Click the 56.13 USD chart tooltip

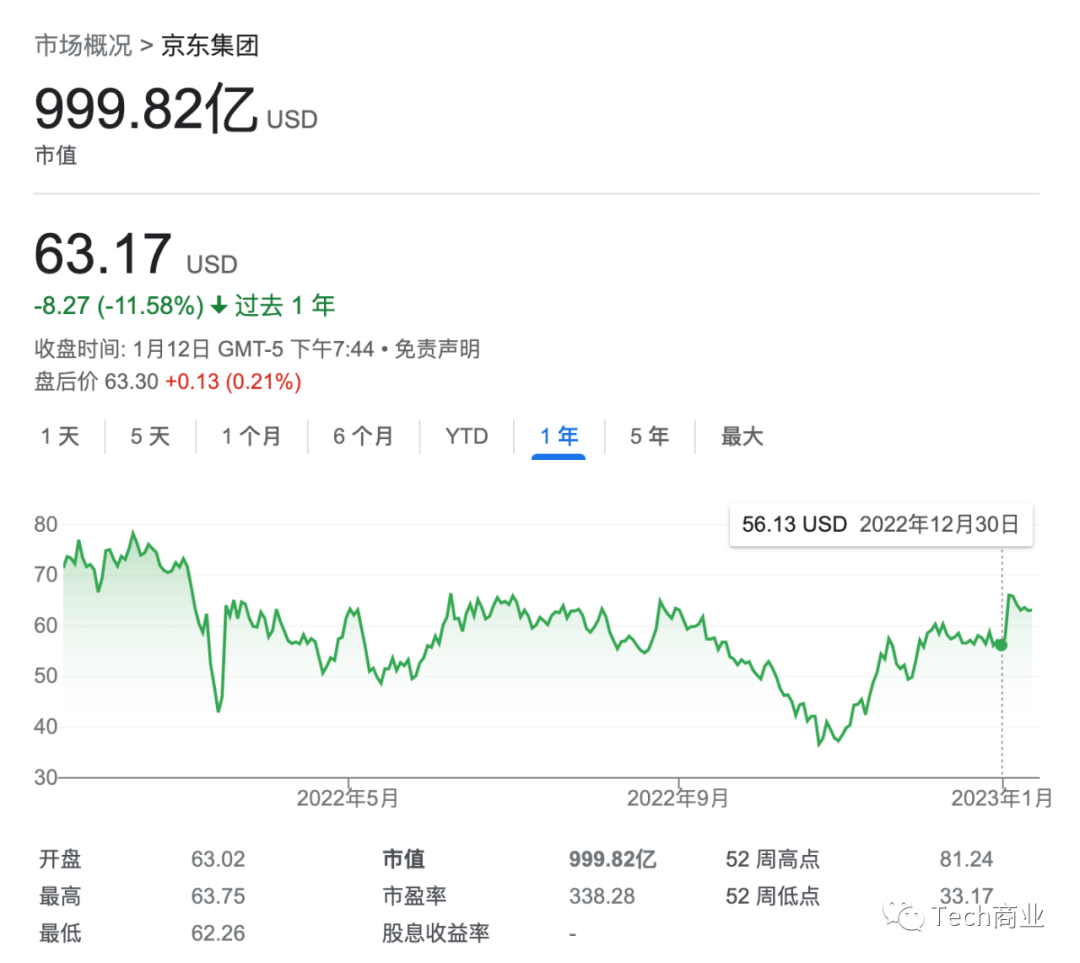(x=880, y=525)
